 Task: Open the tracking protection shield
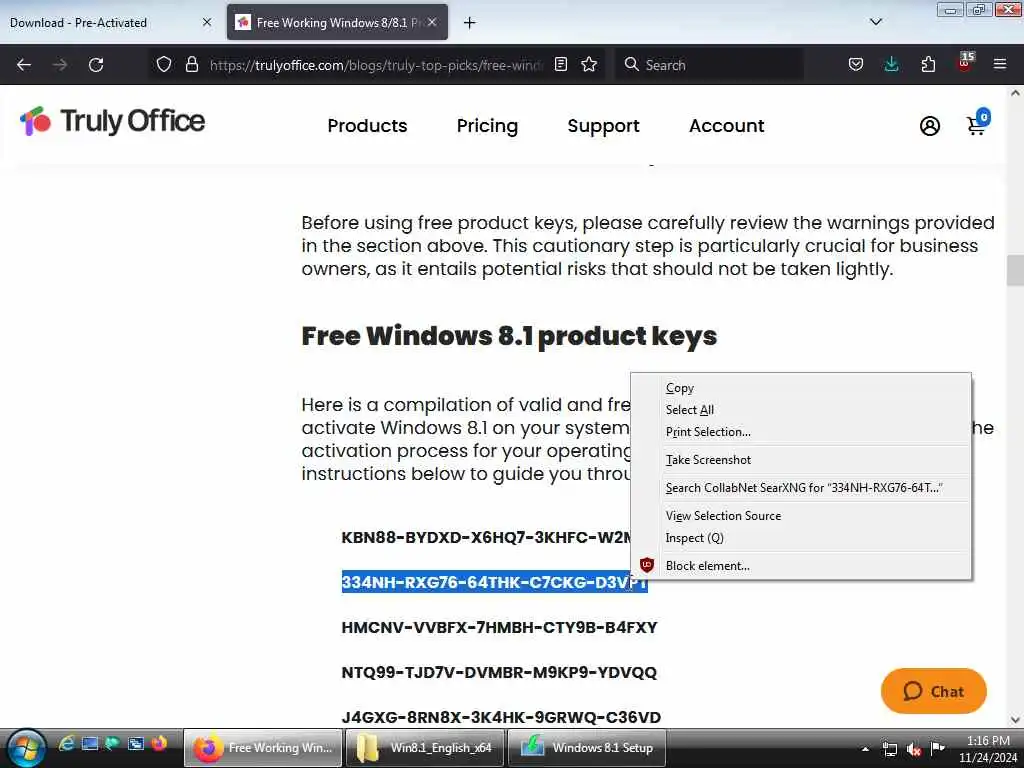164,64
